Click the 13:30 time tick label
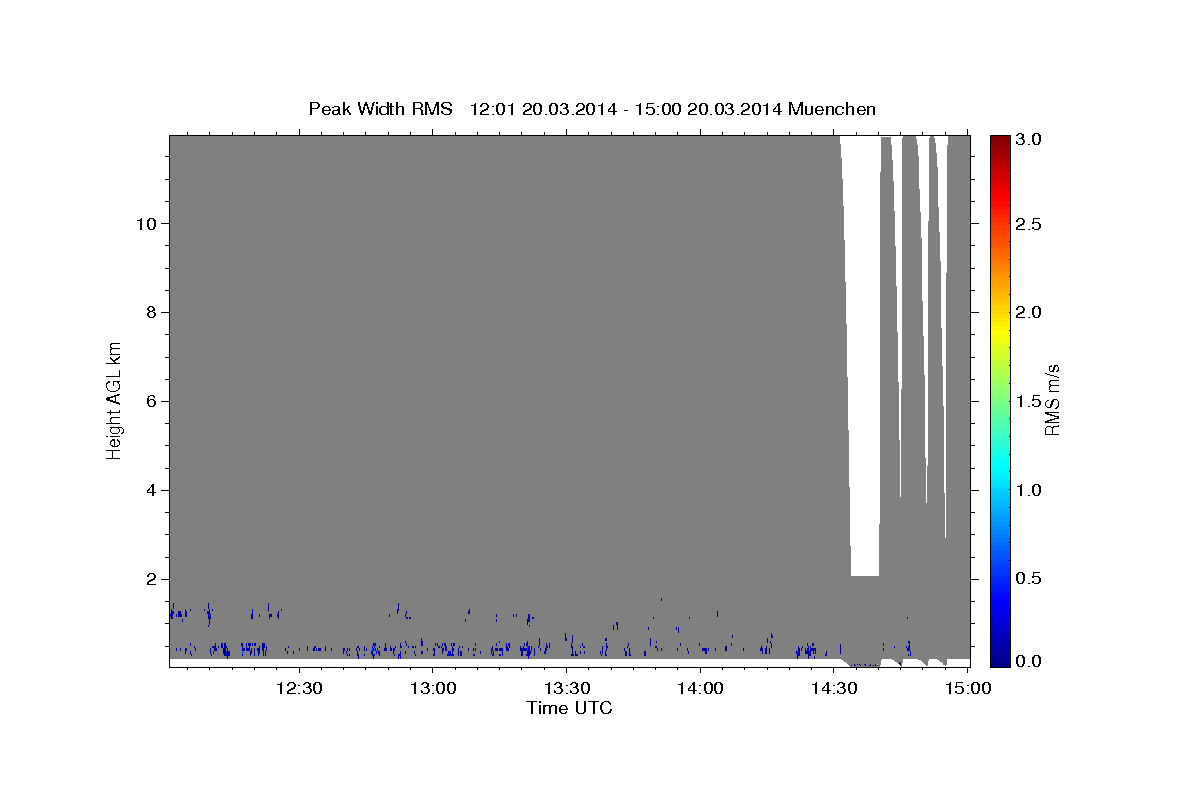 (566, 689)
